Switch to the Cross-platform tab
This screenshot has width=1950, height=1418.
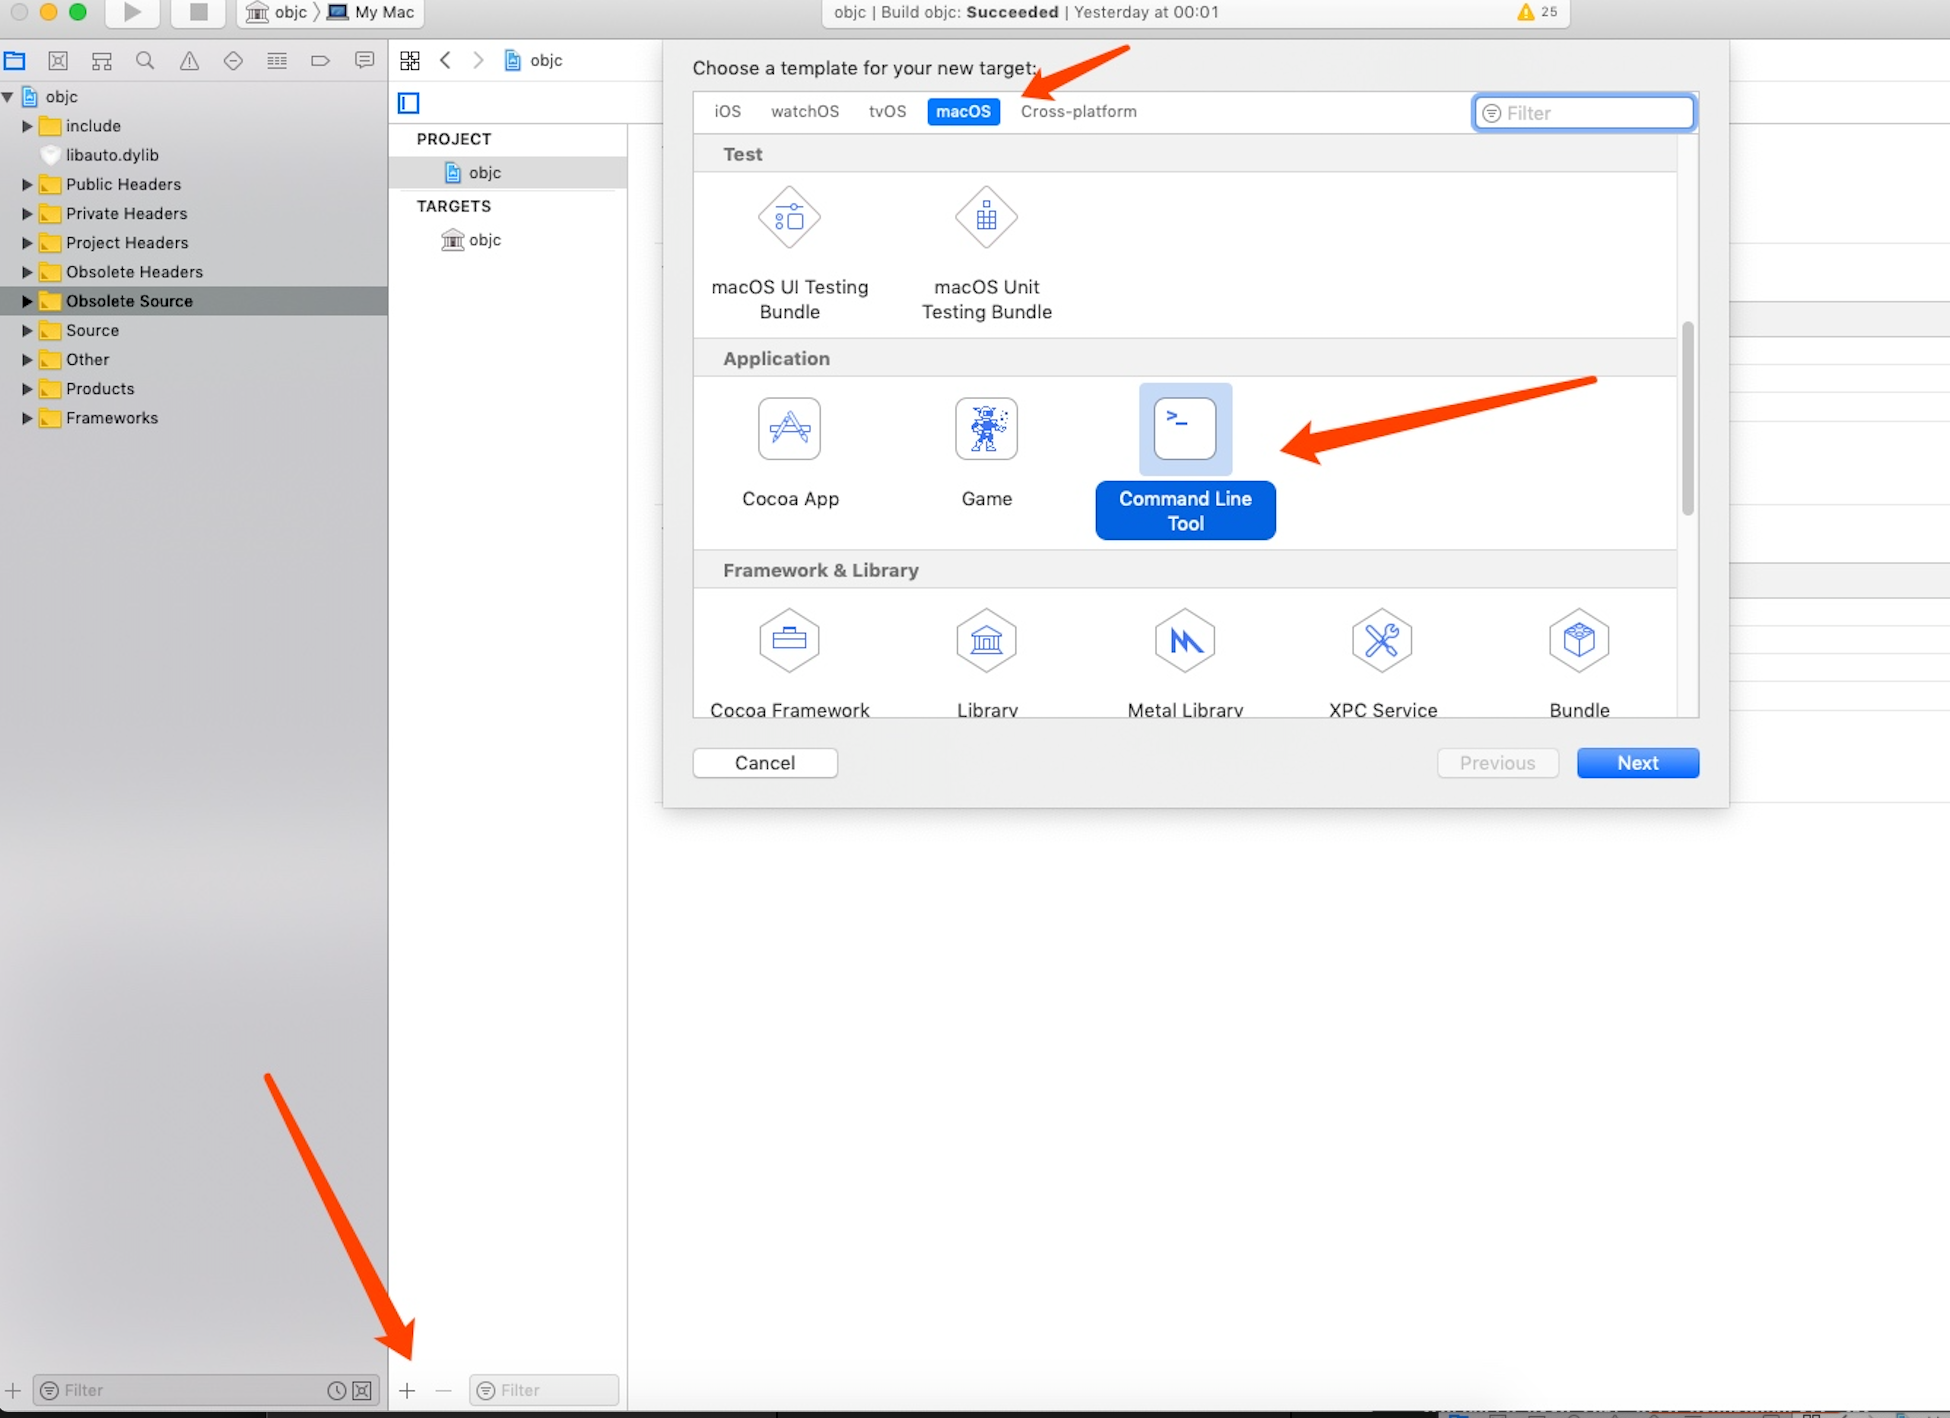[x=1078, y=111]
